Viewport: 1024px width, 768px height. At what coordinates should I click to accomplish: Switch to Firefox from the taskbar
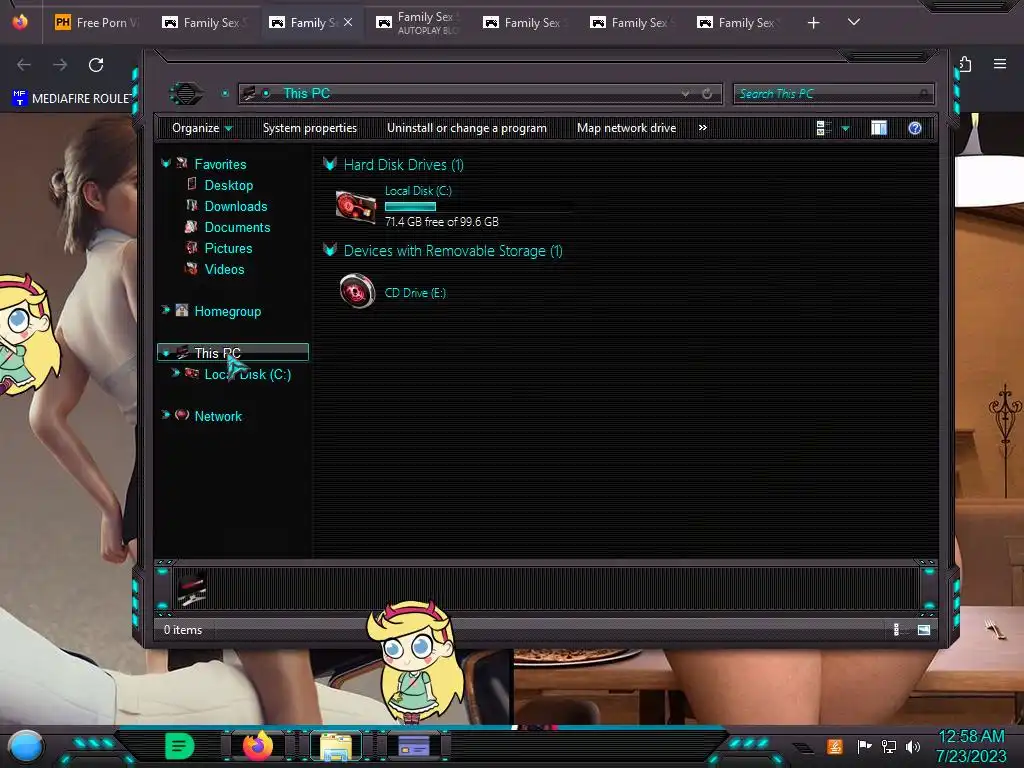tap(258, 746)
